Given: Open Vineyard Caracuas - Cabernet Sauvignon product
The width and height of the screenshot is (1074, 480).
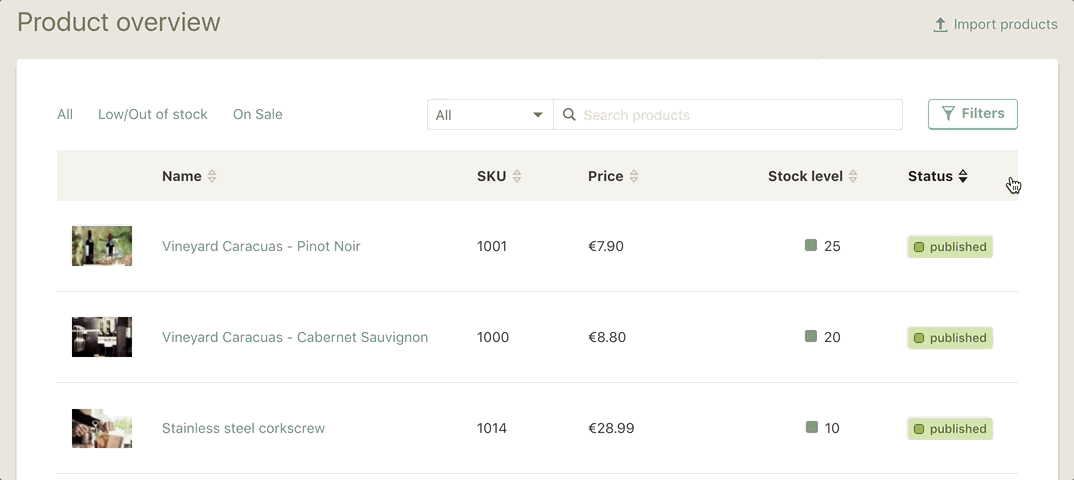Looking at the screenshot, I should (295, 337).
